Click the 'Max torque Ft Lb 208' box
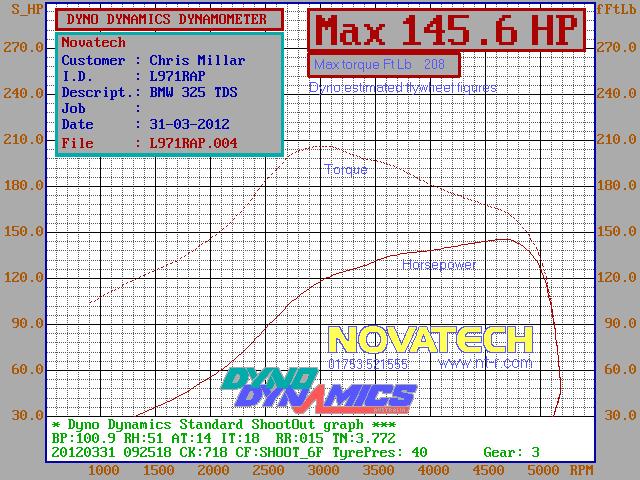640x480 pixels. point(384,64)
